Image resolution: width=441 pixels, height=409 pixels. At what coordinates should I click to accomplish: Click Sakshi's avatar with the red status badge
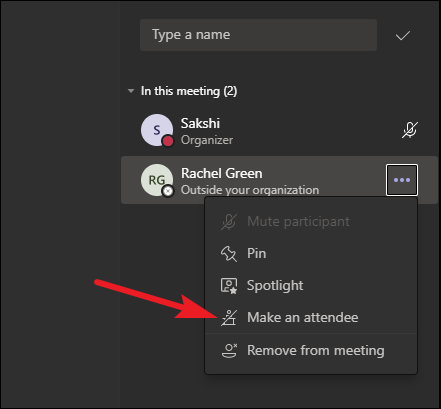click(157, 130)
